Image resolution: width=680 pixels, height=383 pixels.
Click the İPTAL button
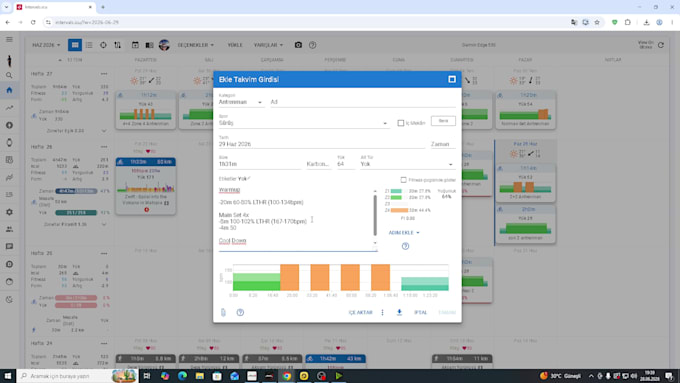[x=420, y=312]
